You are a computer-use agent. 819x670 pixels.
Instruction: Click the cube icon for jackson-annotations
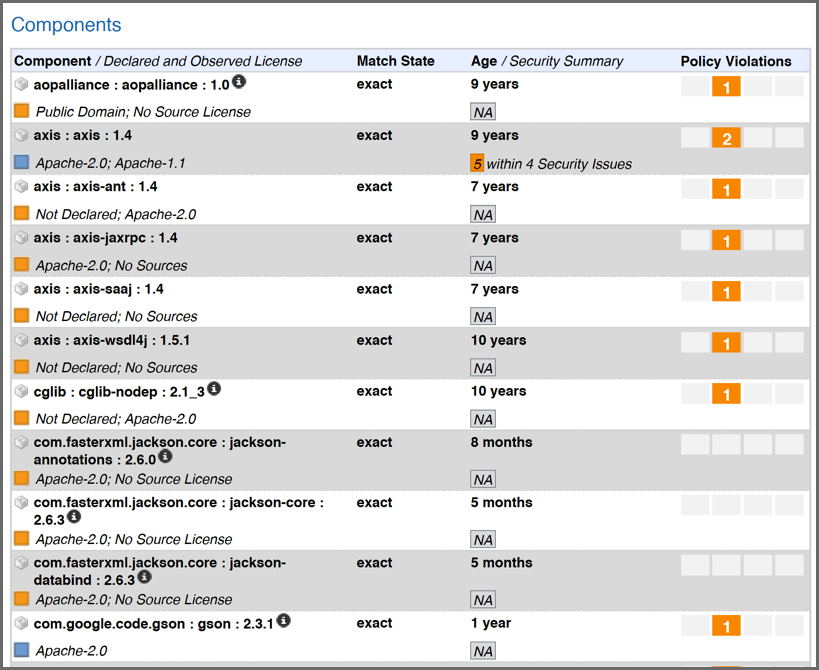click(21, 442)
